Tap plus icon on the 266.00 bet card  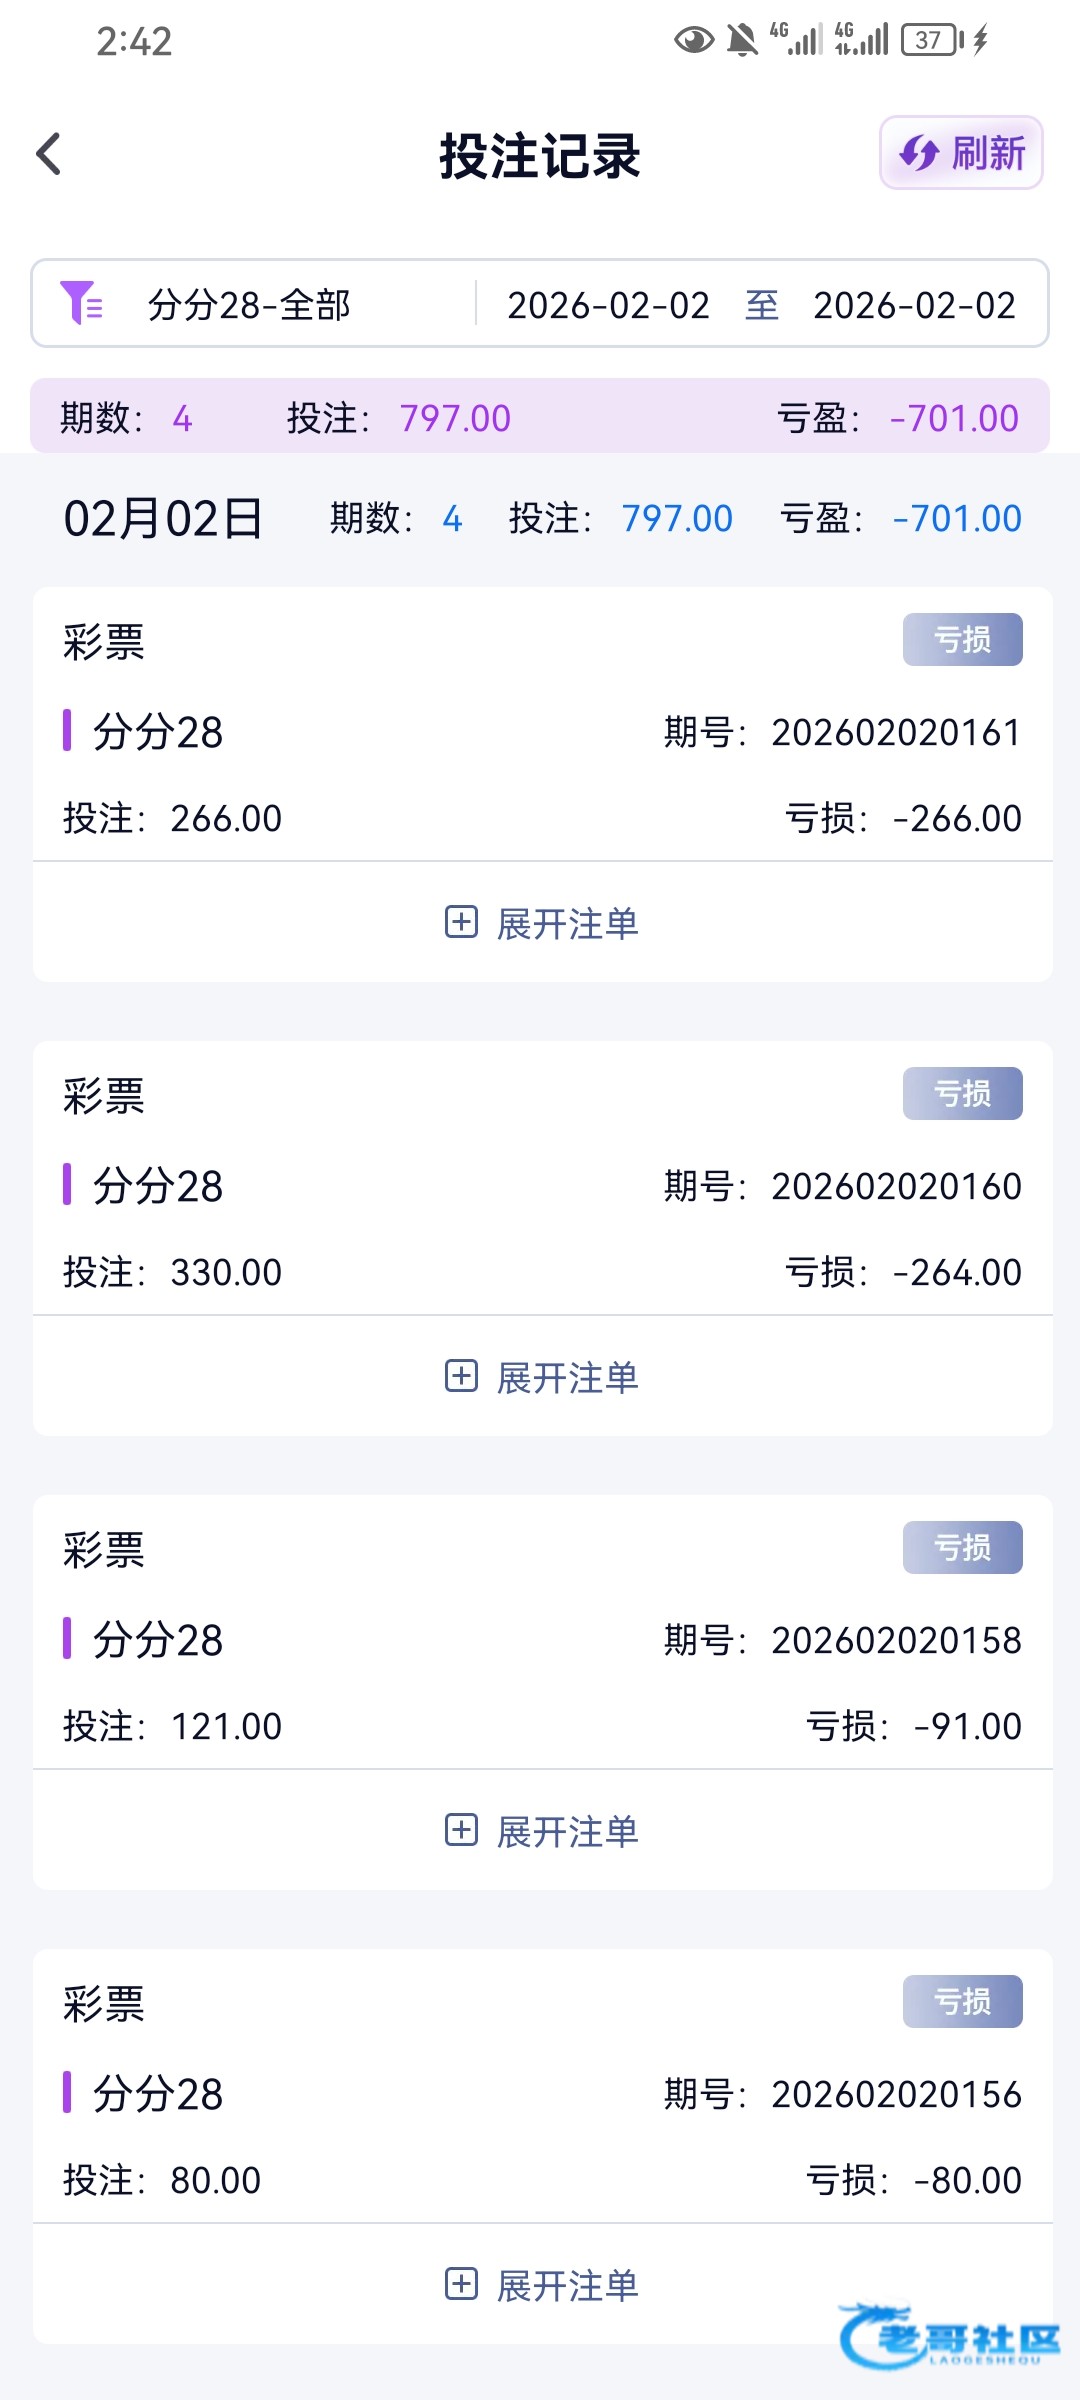pos(461,921)
